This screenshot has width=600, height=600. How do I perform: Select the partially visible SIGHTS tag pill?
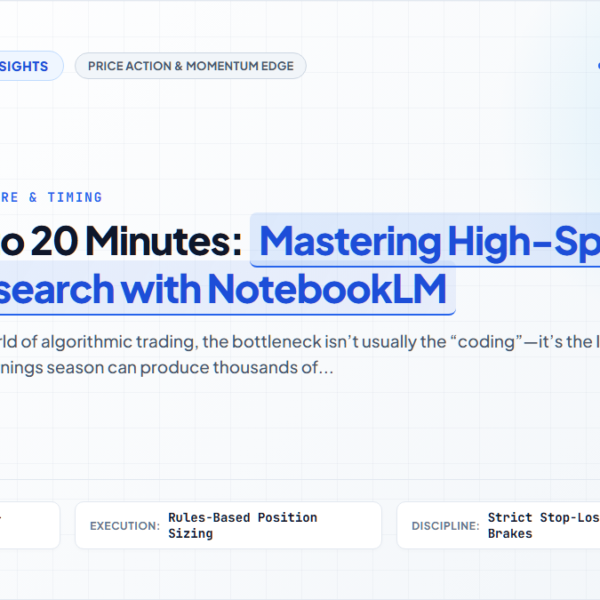click(x=31, y=66)
